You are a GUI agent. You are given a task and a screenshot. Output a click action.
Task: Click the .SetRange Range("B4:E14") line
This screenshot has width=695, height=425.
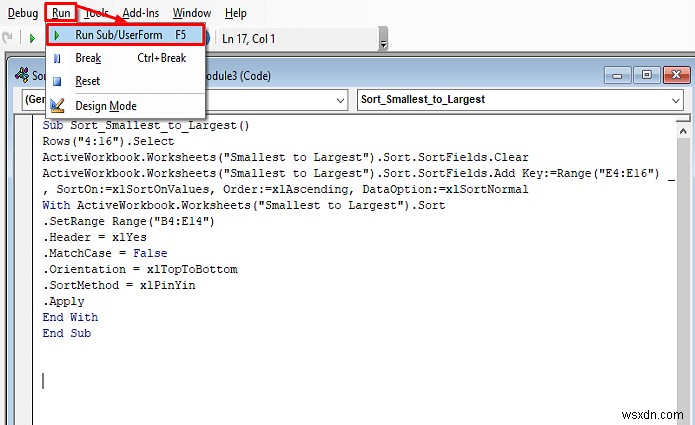coord(129,221)
